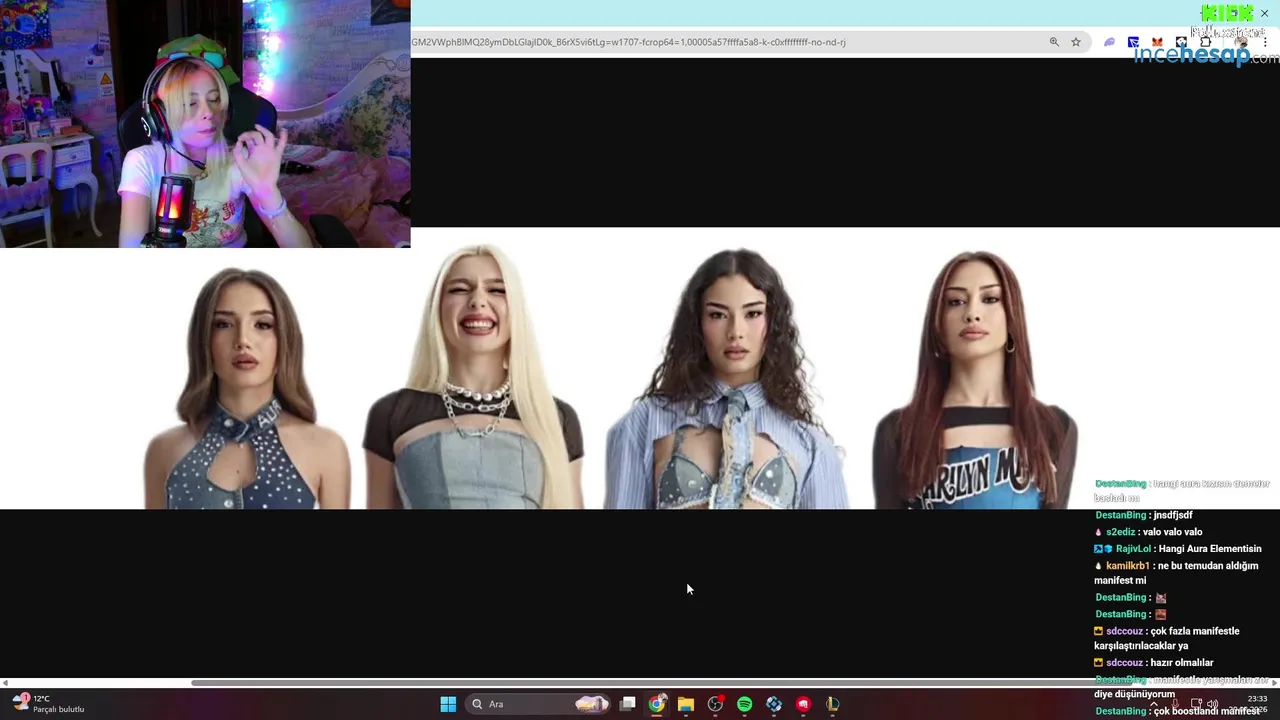Open Task View on the taskbar
The height and width of the screenshot is (720, 1280).
[627, 704]
